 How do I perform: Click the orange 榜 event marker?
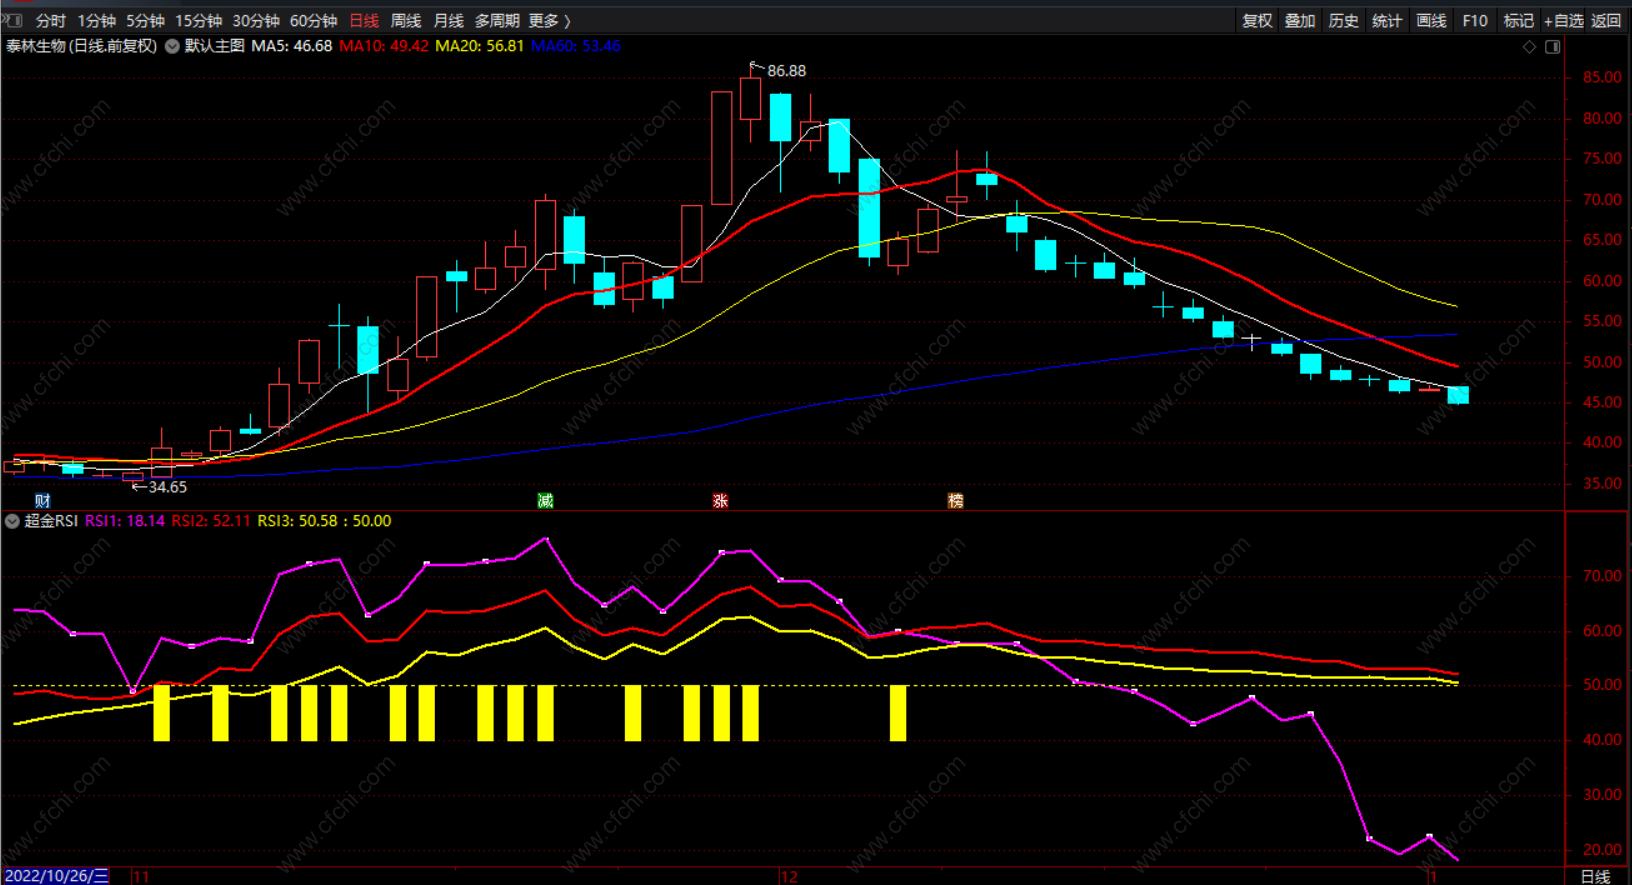click(955, 500)
